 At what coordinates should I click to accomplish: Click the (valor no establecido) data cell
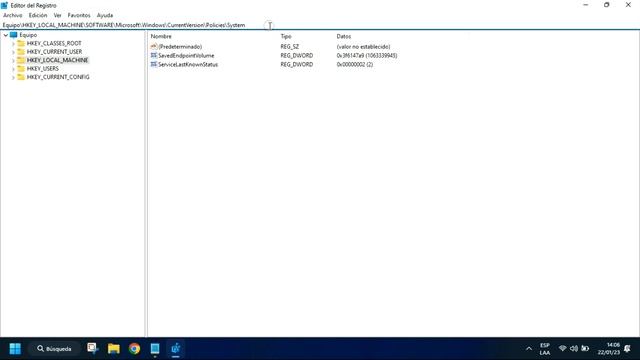tap(363, 47)
